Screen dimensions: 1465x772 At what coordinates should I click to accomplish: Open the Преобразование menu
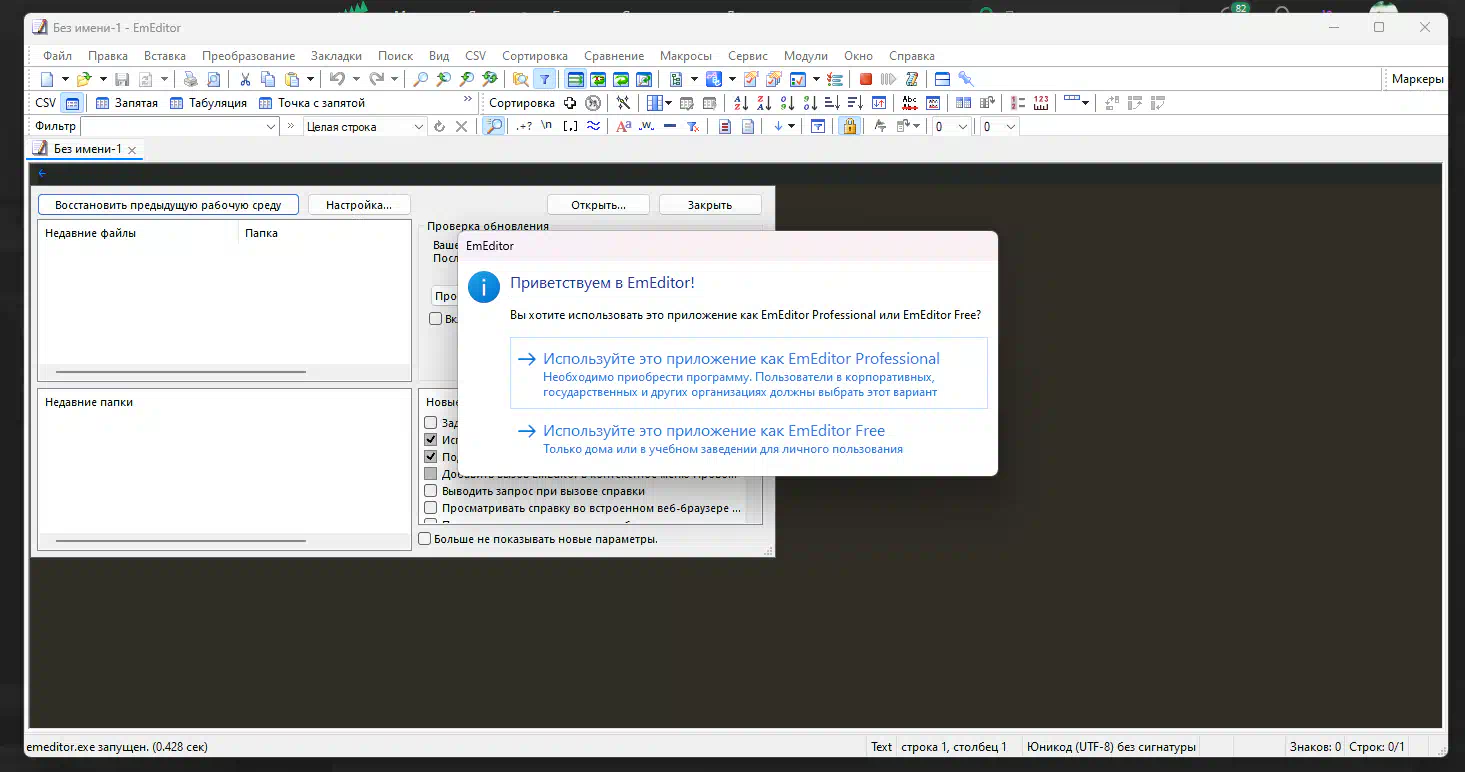(248, 56)
